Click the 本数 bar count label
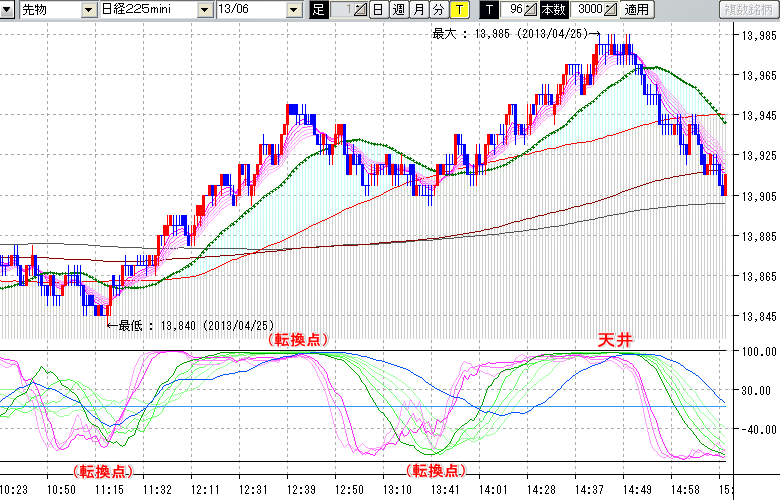This screenshot has width=780, height=500. [552, 10]
